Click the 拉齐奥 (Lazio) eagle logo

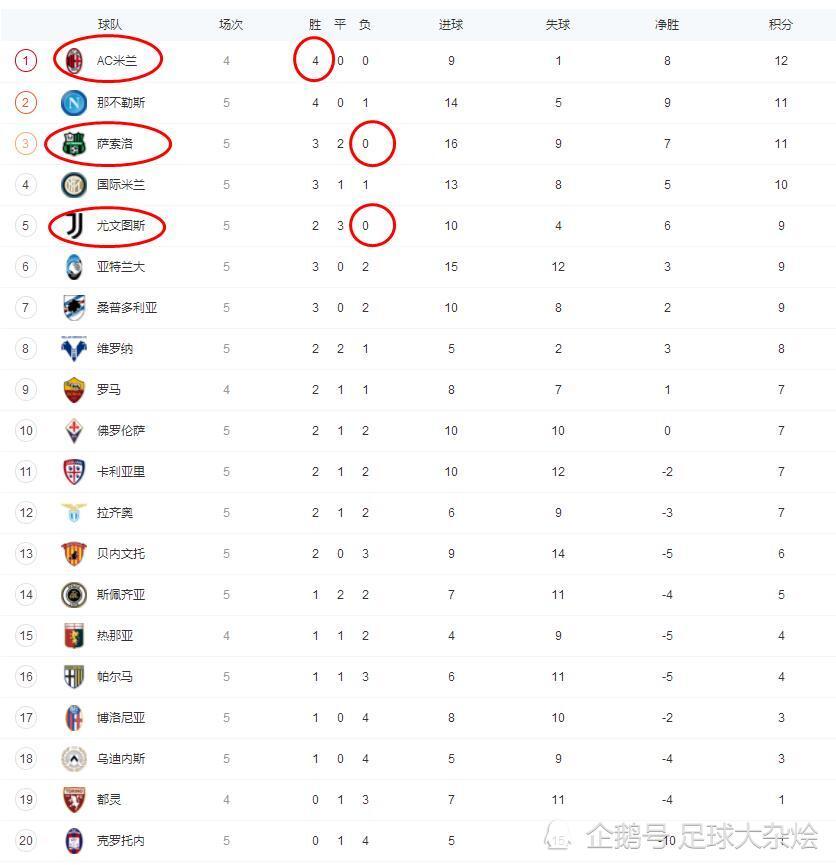point(74,513)
